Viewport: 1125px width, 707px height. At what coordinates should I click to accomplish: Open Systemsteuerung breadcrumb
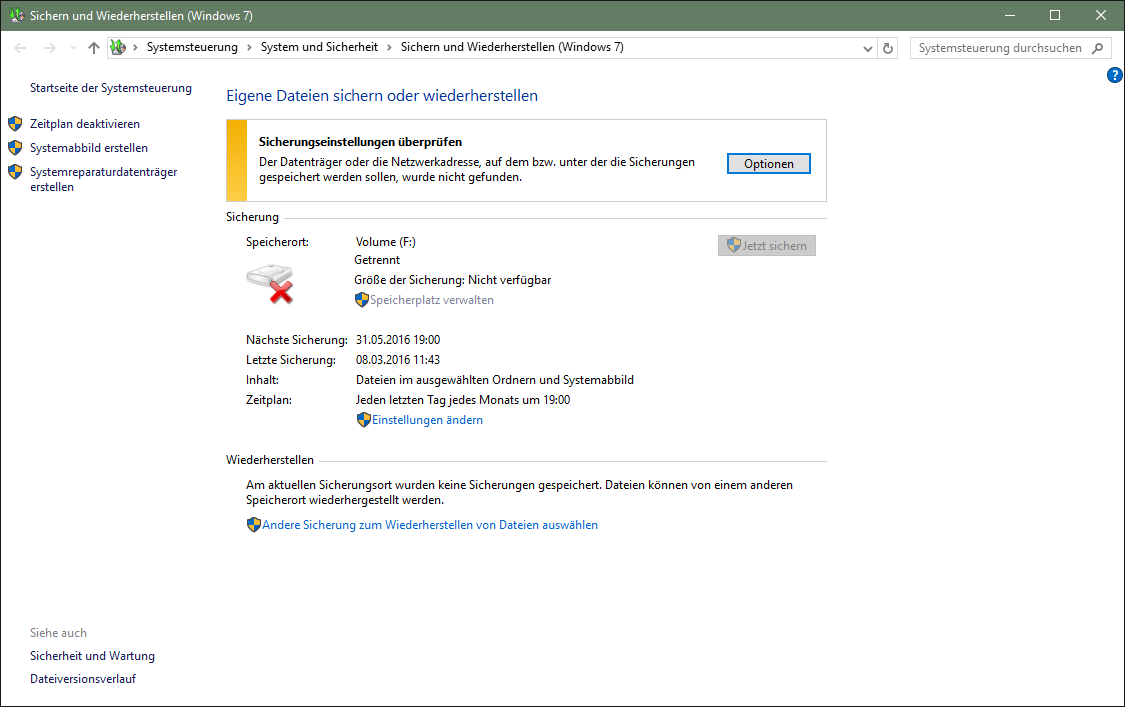click(x=192, y=47)
